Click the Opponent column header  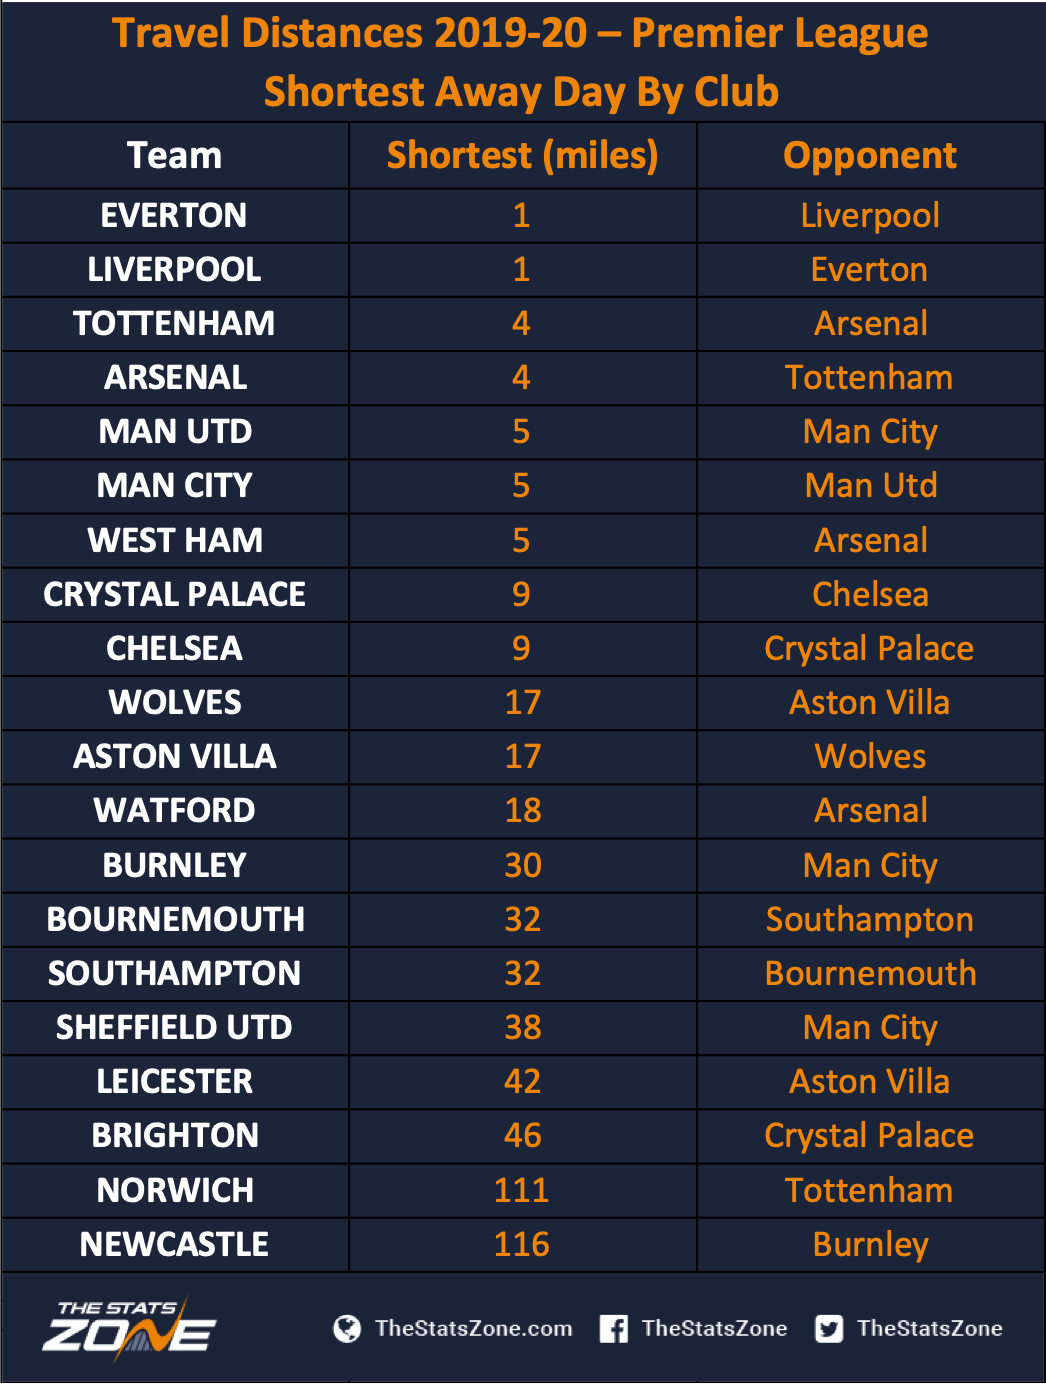point(870,156)
